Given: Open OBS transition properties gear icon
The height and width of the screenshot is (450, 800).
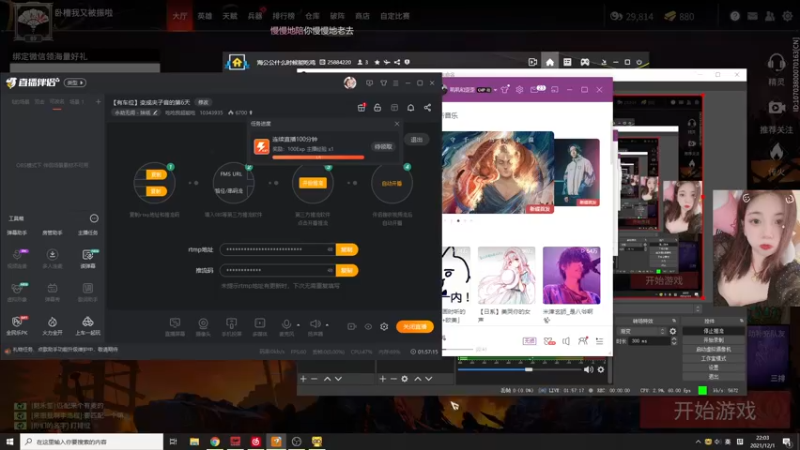Looking at the screenshot, I should click(673, 331).
